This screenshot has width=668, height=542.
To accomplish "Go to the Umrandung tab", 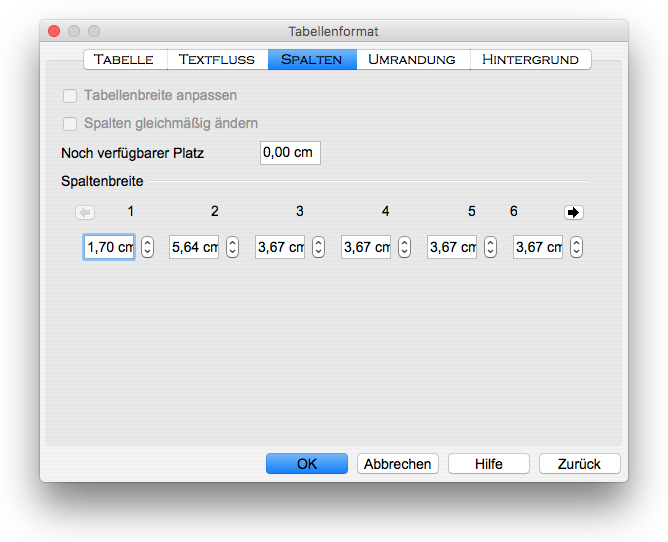I will (412, 59).
